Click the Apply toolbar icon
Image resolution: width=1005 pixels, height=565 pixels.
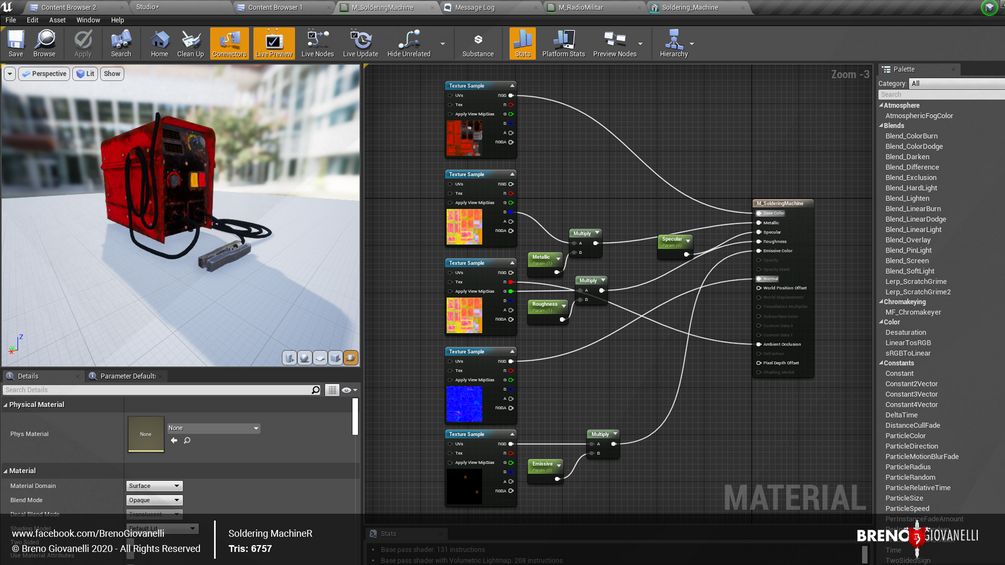click(x=83, y=43)
